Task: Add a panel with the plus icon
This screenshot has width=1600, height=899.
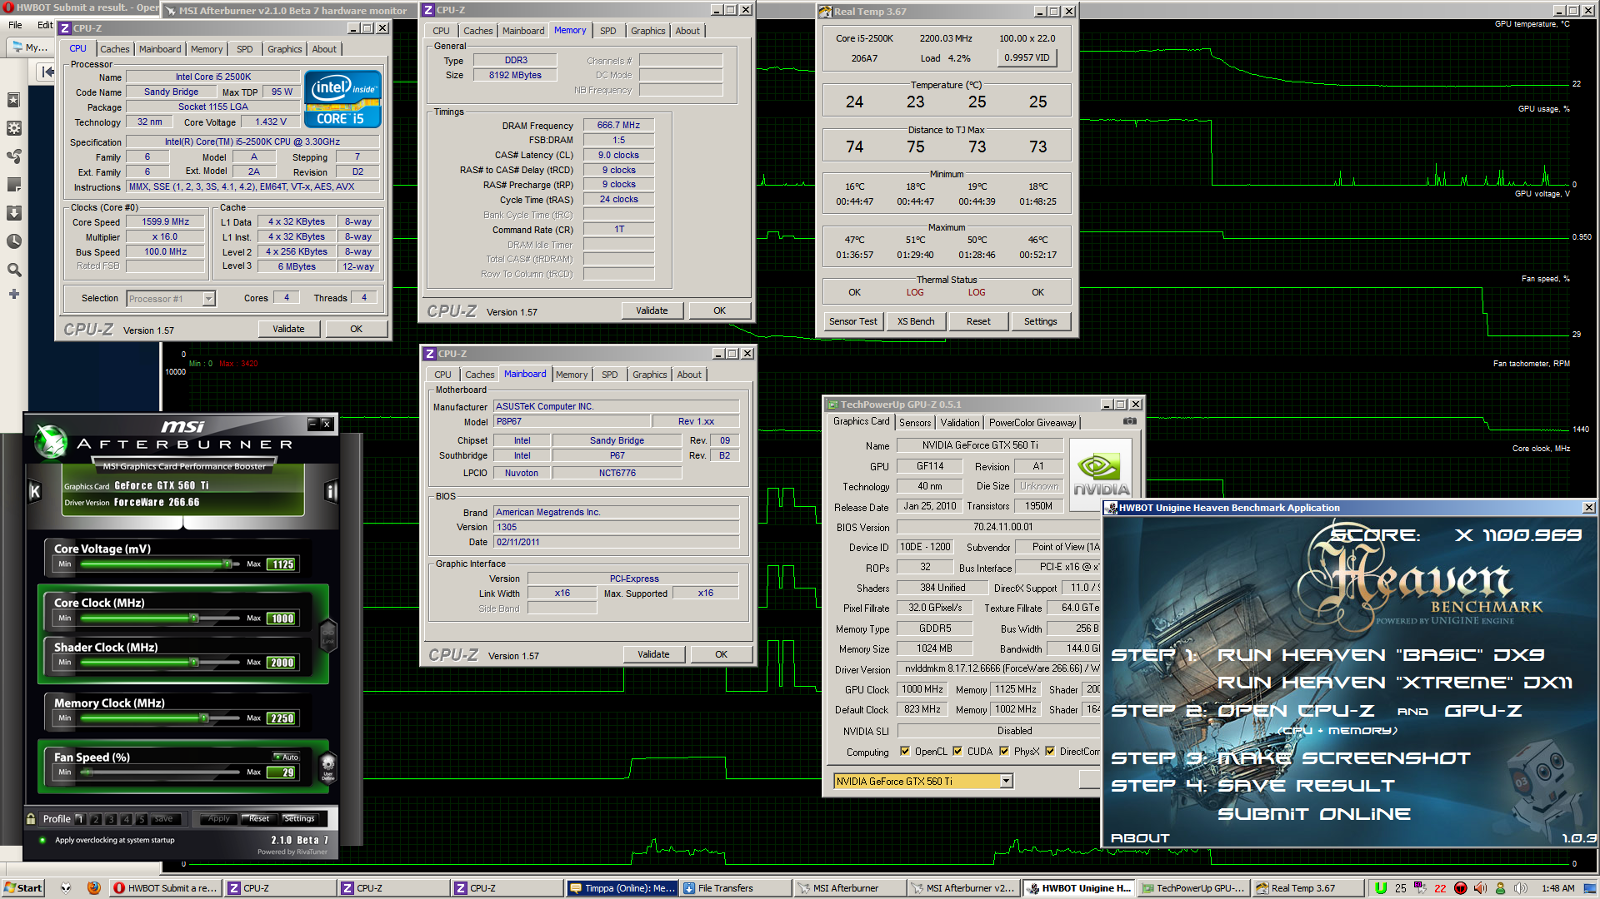Action: pos(14,294)
